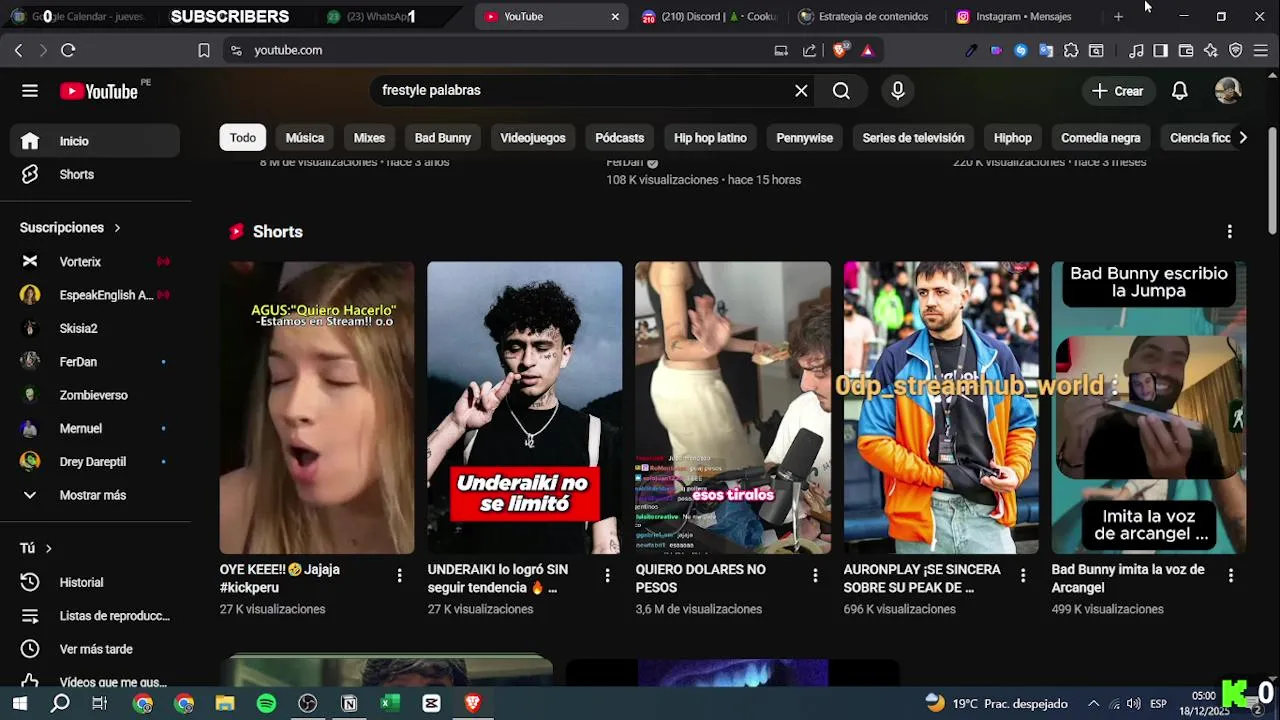1280x720 pixels.
Task: Open menu for QUIERO DOLARES short
Action: (815, 576)
